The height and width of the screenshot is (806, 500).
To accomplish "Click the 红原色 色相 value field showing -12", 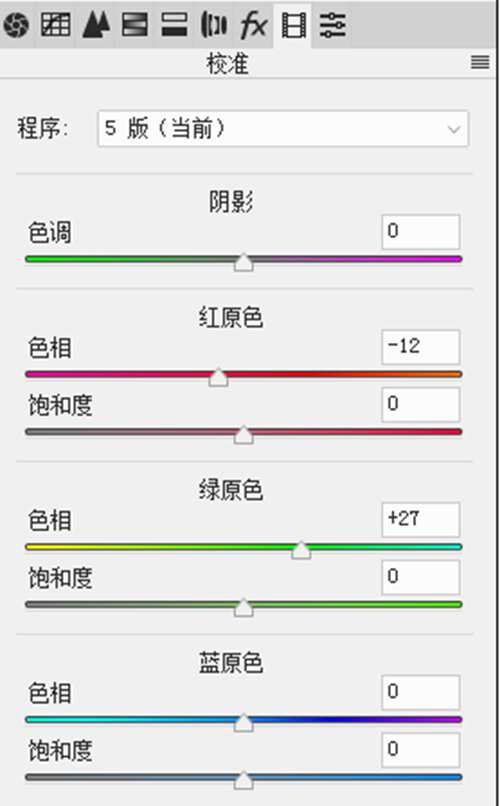I will click(x=420, y=347).
